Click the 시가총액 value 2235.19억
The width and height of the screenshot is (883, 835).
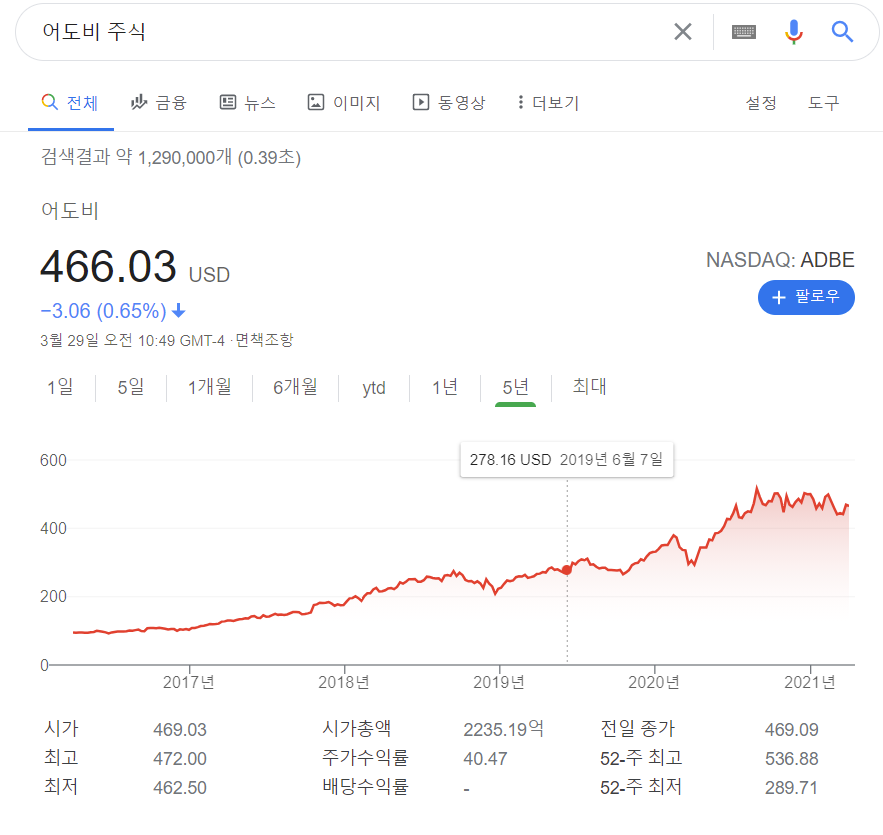[x=503, y=730]
